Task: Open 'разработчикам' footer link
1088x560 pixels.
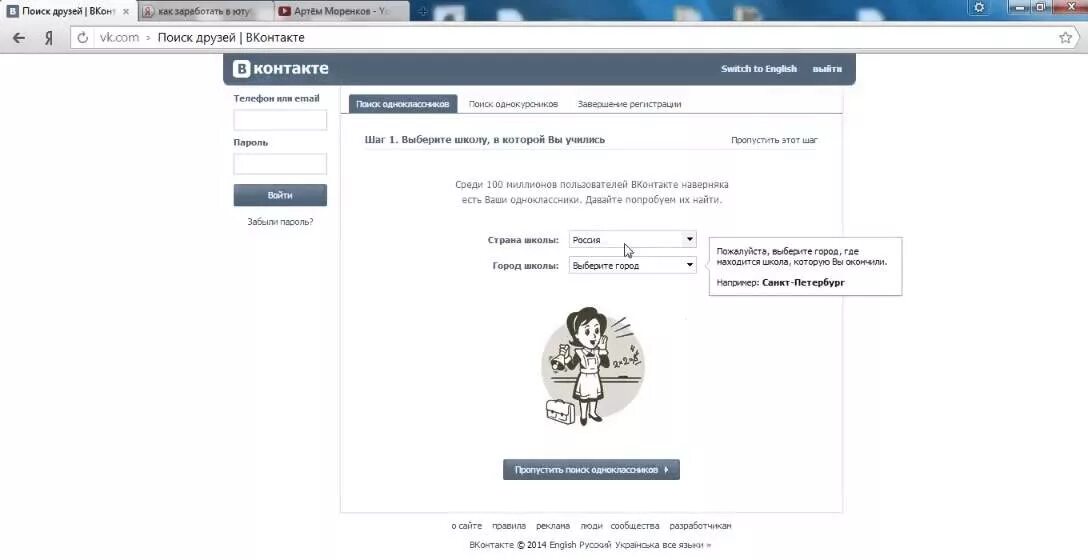Action: (700, 526)
